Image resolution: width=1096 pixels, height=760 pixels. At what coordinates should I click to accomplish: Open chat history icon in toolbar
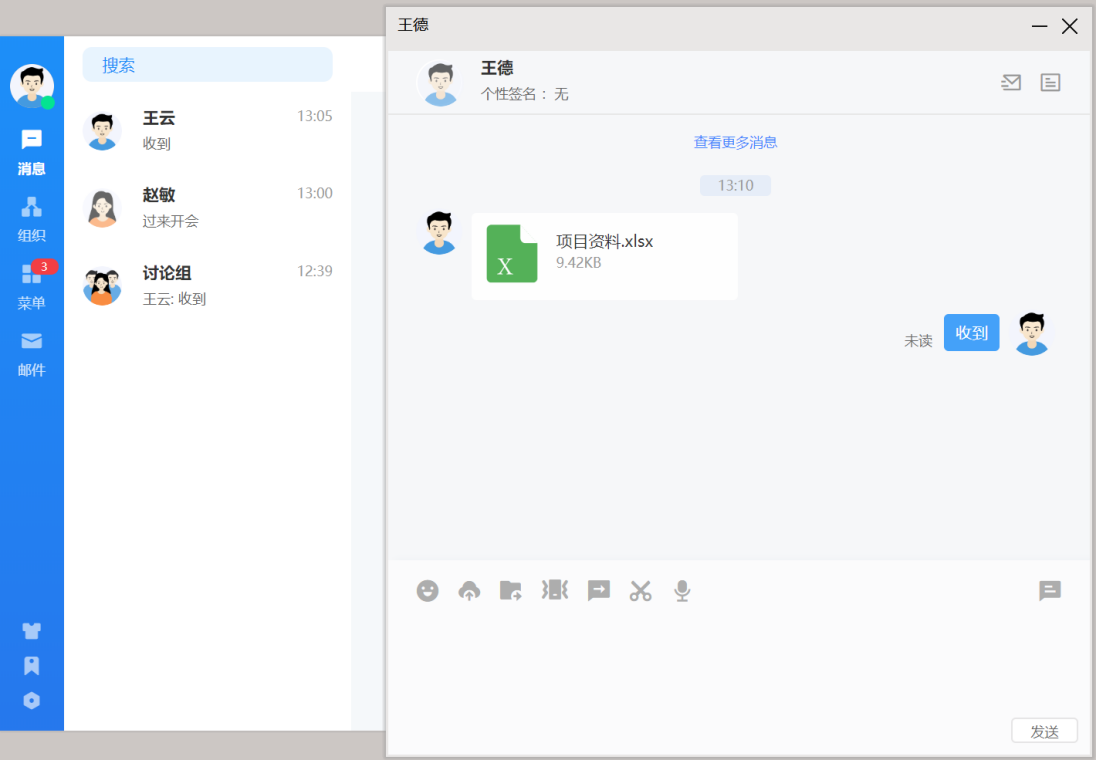click(1049, 591)
